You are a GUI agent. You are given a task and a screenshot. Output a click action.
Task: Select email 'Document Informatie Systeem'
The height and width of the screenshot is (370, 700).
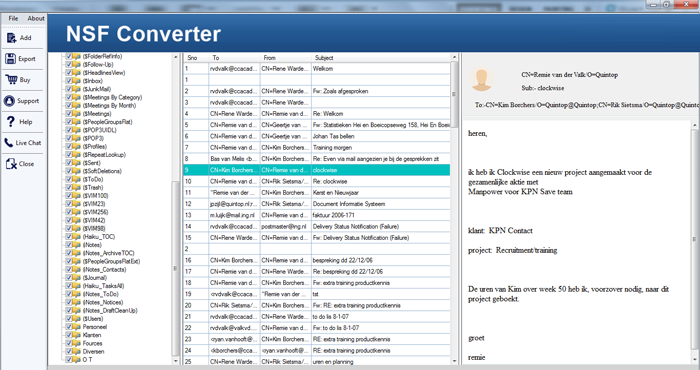pyautogui.click(x=317, y=204)
